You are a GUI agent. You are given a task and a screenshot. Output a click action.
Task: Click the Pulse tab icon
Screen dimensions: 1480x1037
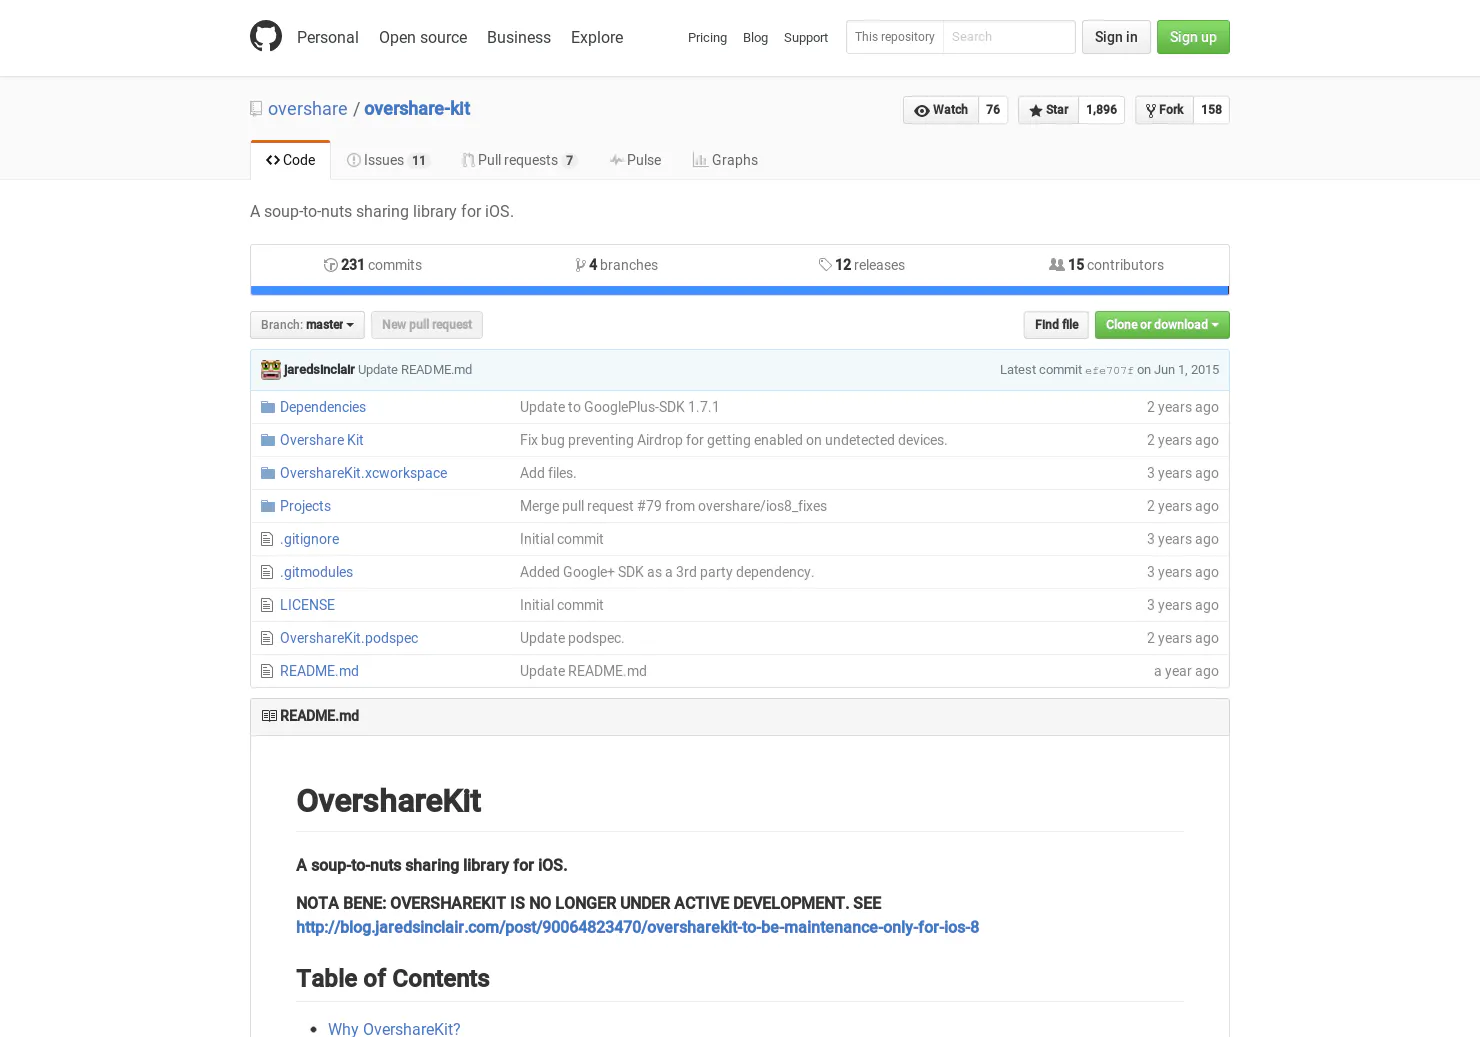tap(616, 160)
